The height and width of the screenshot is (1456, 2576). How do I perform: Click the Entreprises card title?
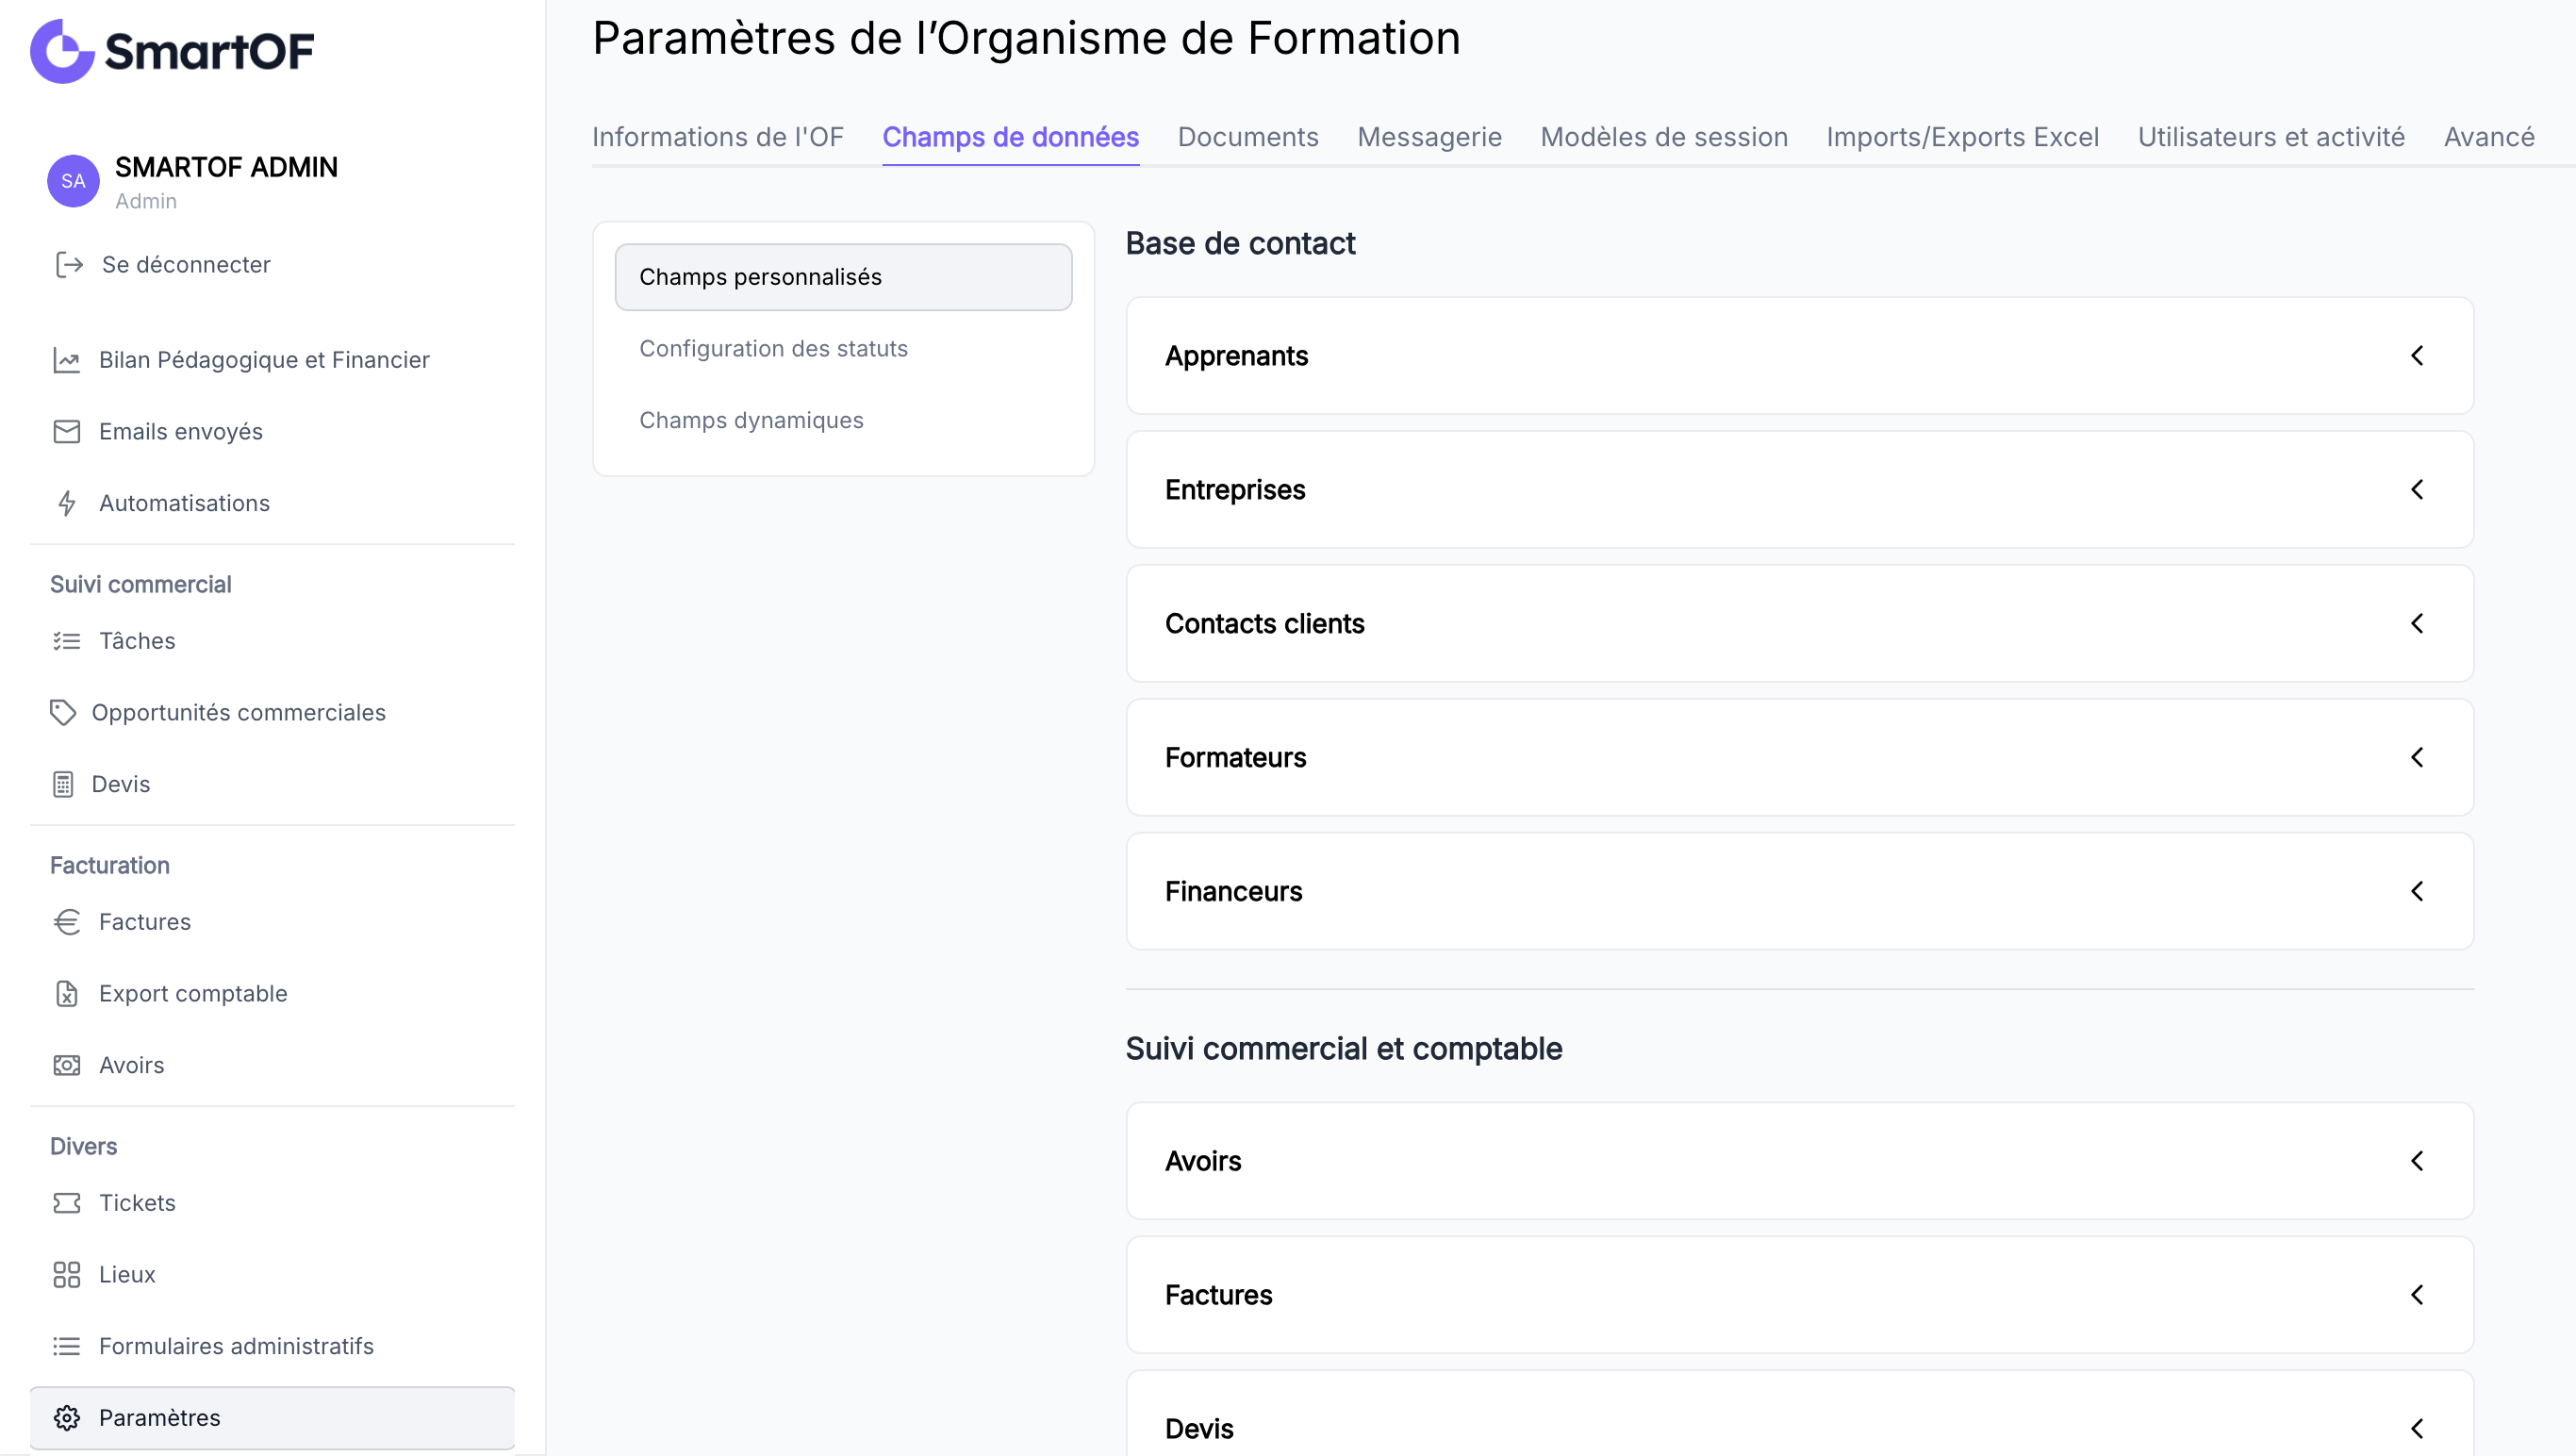(1235, 490)
